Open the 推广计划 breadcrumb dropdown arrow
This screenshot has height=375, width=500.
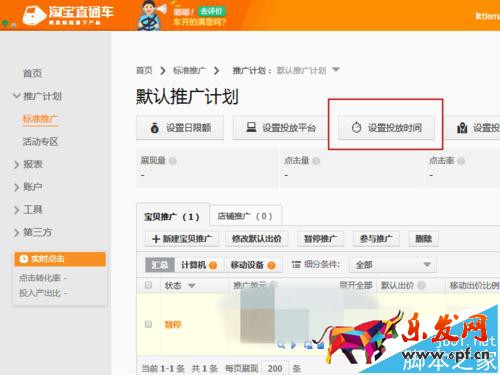(x=336, y=70)
